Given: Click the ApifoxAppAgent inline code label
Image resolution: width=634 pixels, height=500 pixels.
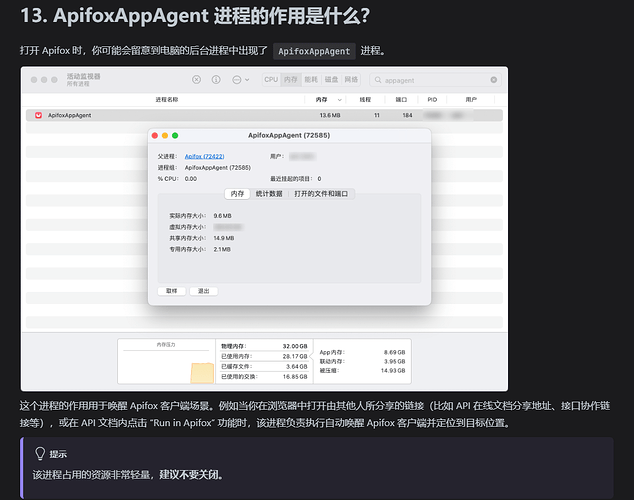Looking at the screenshot, I should click(x=314, y=51).
